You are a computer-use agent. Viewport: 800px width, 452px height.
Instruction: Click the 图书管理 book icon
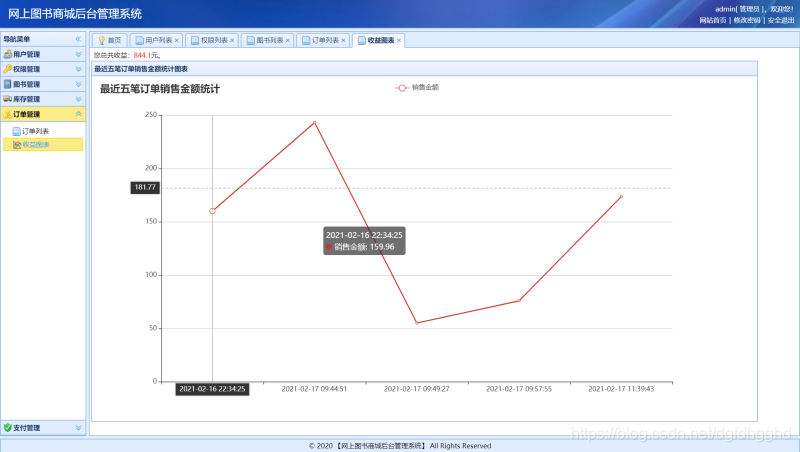coord(7,84)
